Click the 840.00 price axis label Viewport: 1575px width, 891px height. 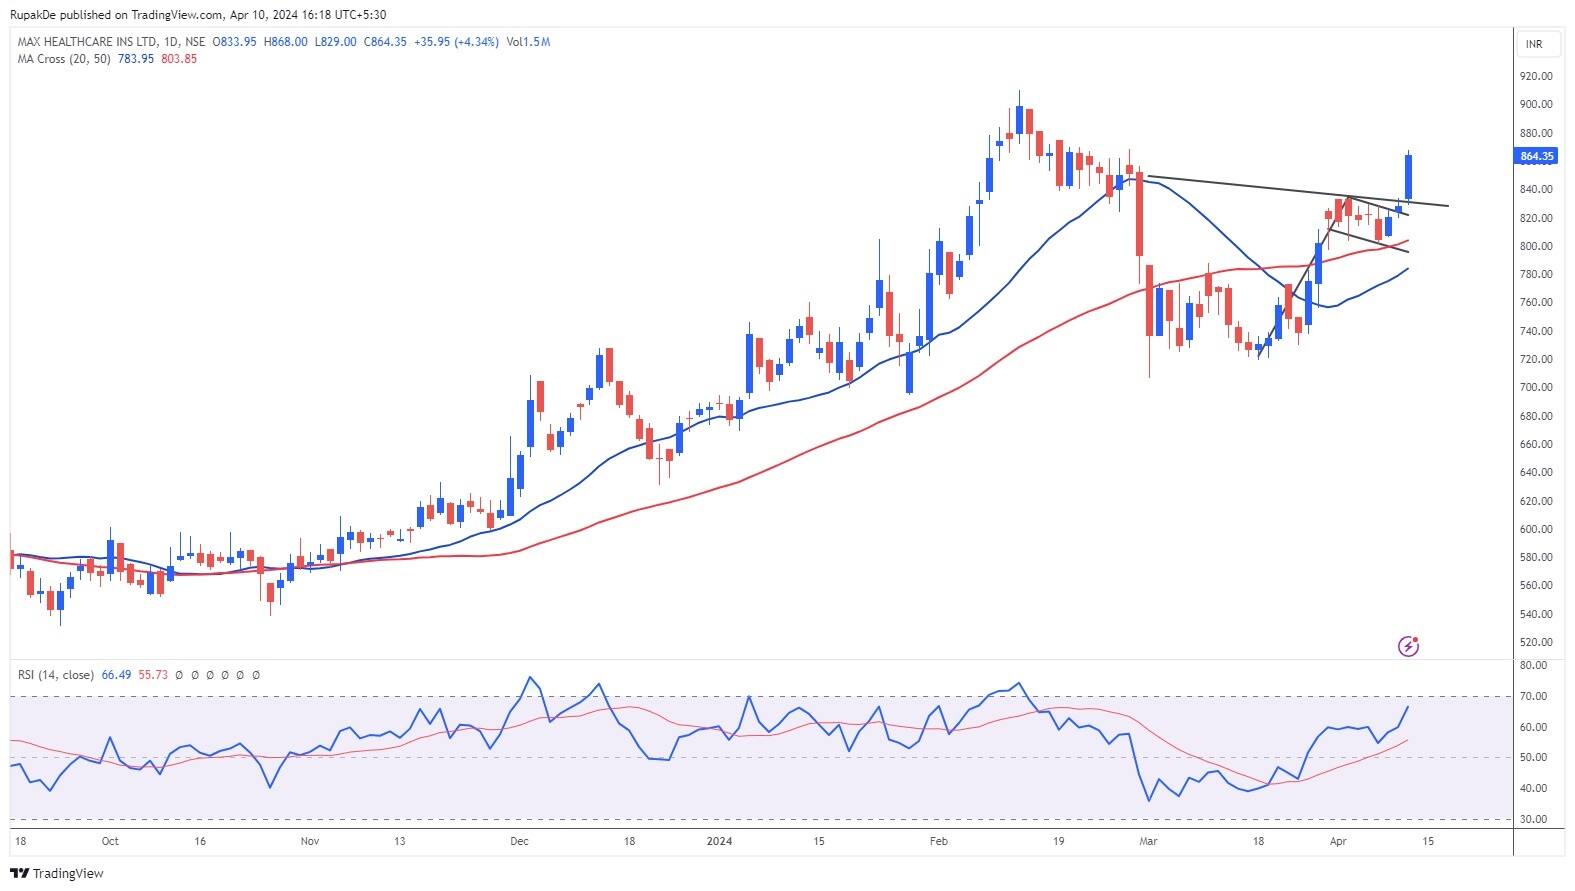(x=1536, y=189)
